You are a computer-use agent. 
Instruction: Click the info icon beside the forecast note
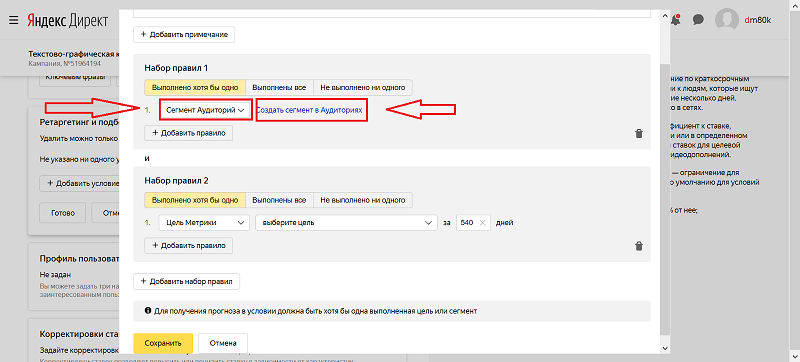(x=148, y=311)
